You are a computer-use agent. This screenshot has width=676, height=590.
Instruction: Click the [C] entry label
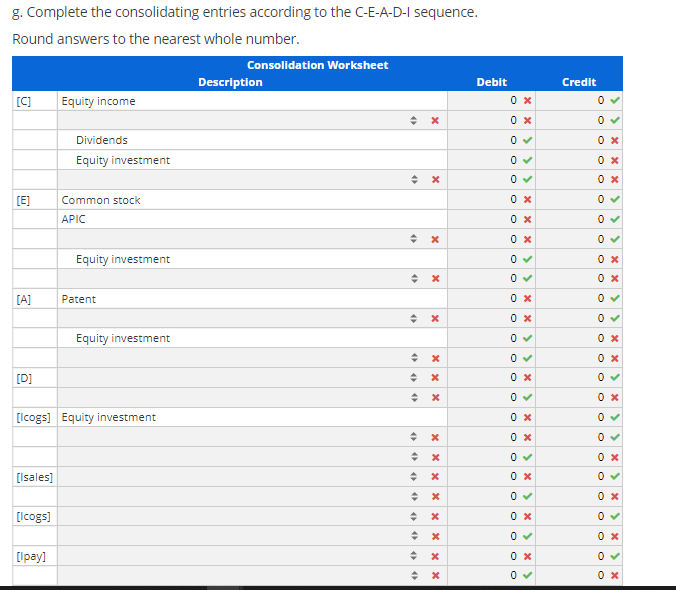24,101
